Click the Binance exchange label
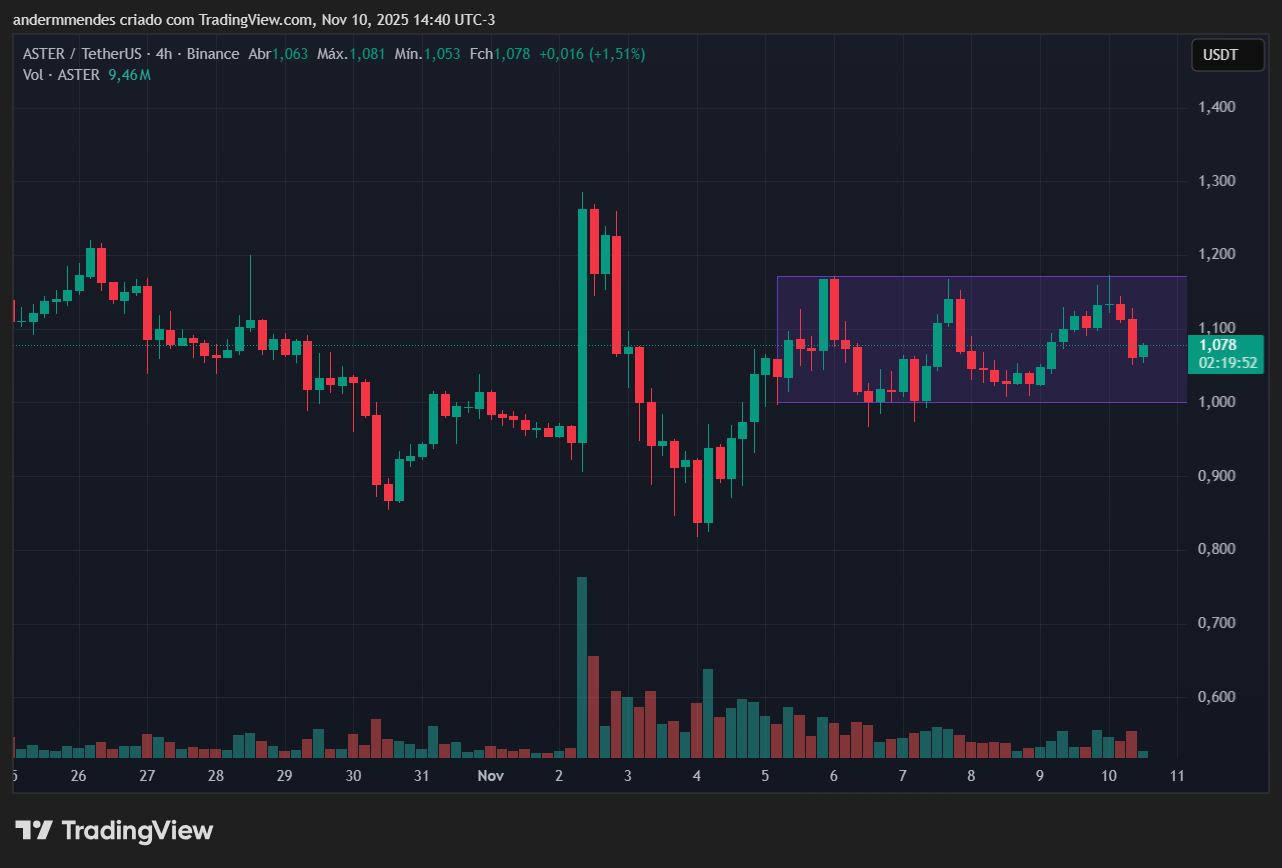This screenshot has width=1282, height=868. click(213, 54)
